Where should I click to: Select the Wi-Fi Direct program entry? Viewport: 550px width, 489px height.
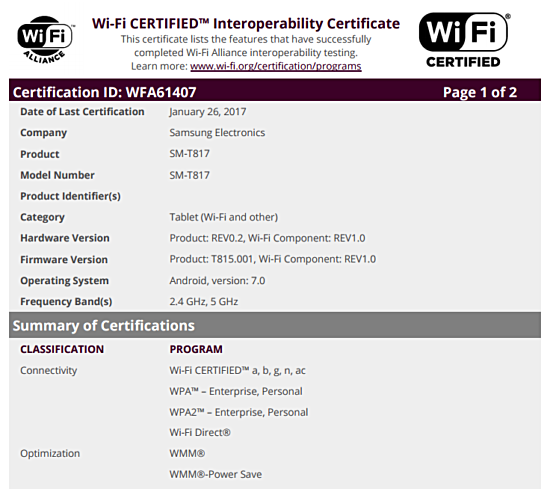click(200, 433)
